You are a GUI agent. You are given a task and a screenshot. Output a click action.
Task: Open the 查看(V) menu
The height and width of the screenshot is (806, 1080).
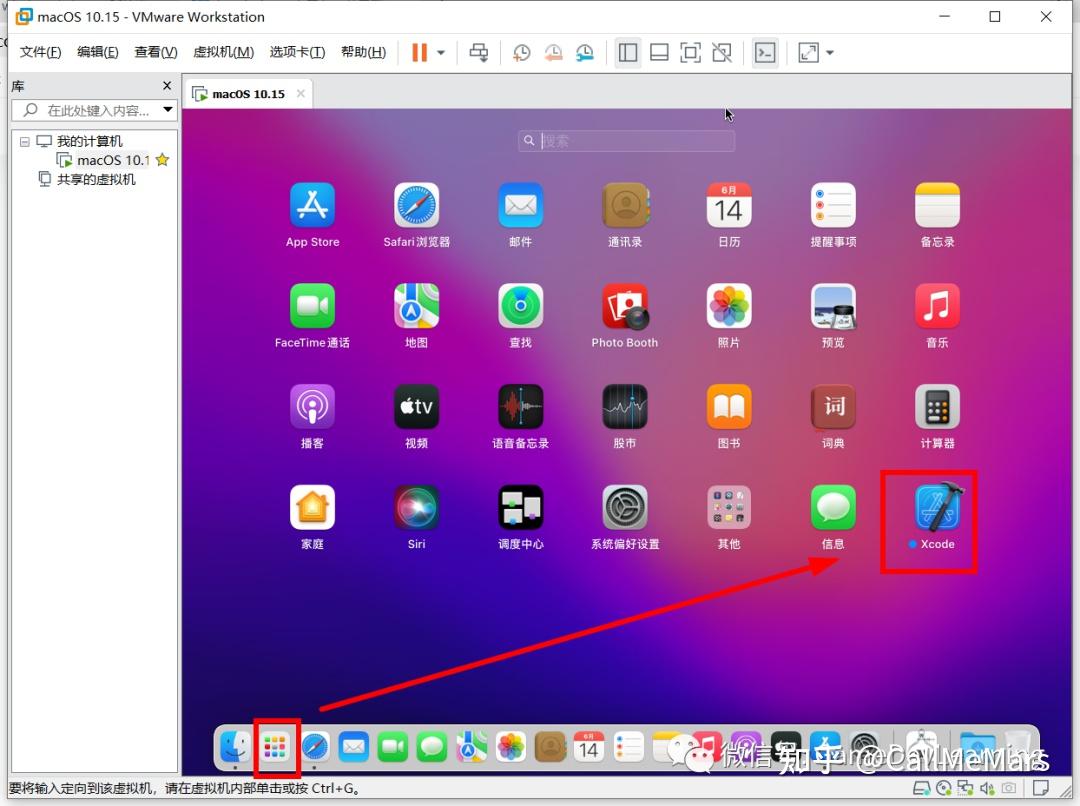point(156,52)
